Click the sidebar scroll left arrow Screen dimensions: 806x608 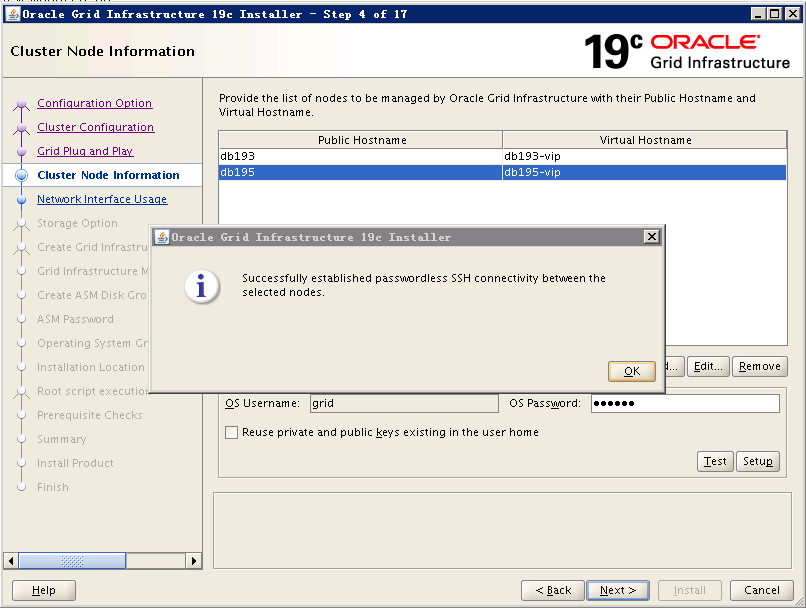coord(11,561)
